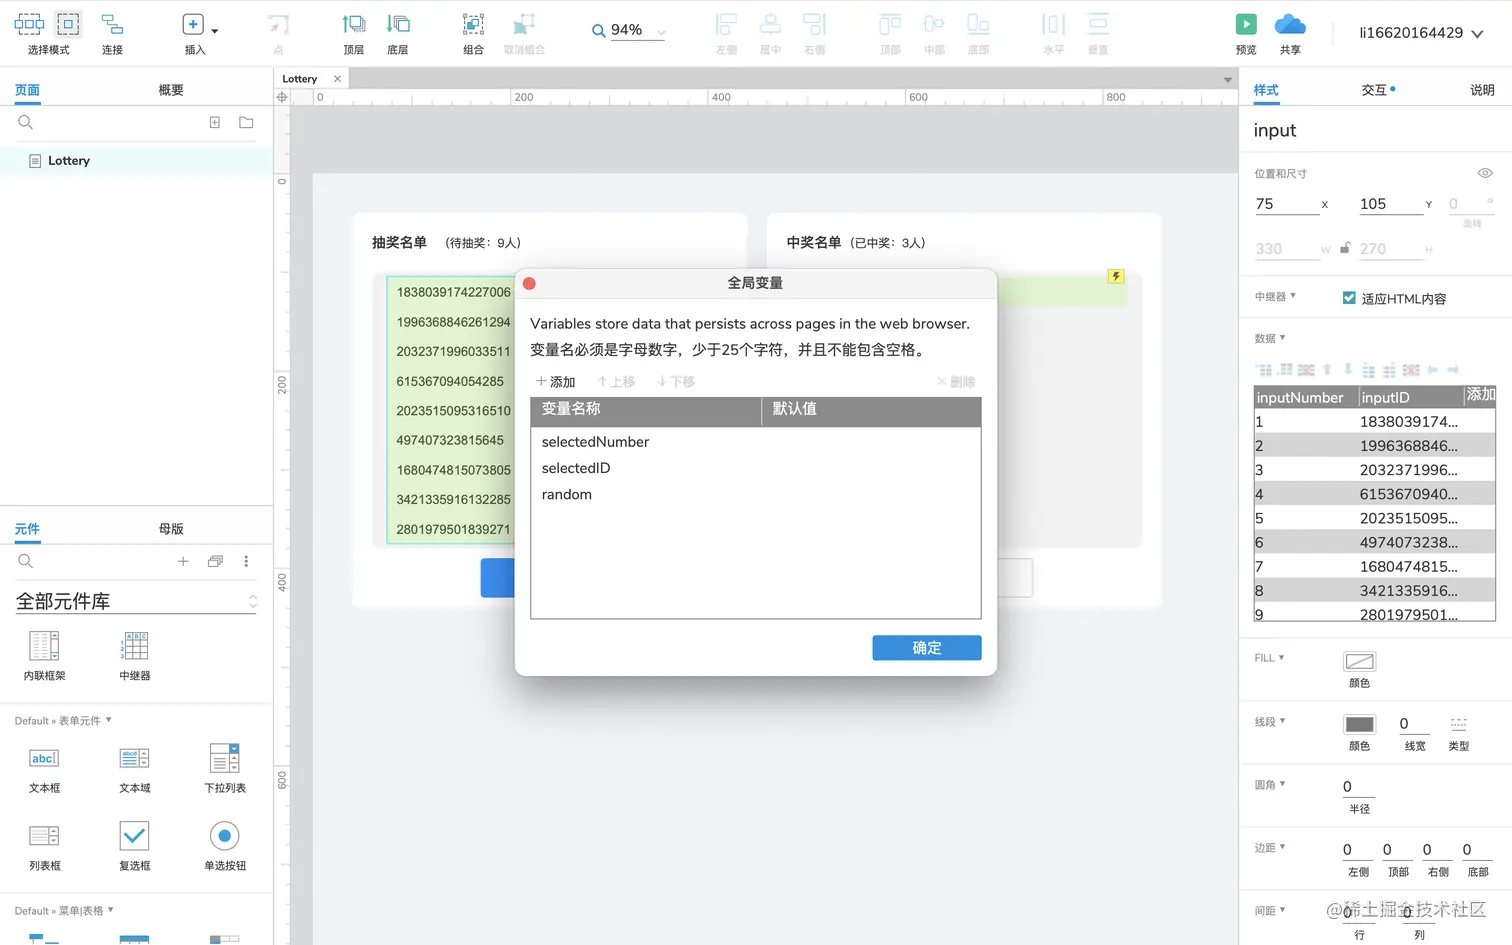Screen dimensions: 1512x945
Task: Open the 插入 dropdown arrow
Action: tap(214, 31)
